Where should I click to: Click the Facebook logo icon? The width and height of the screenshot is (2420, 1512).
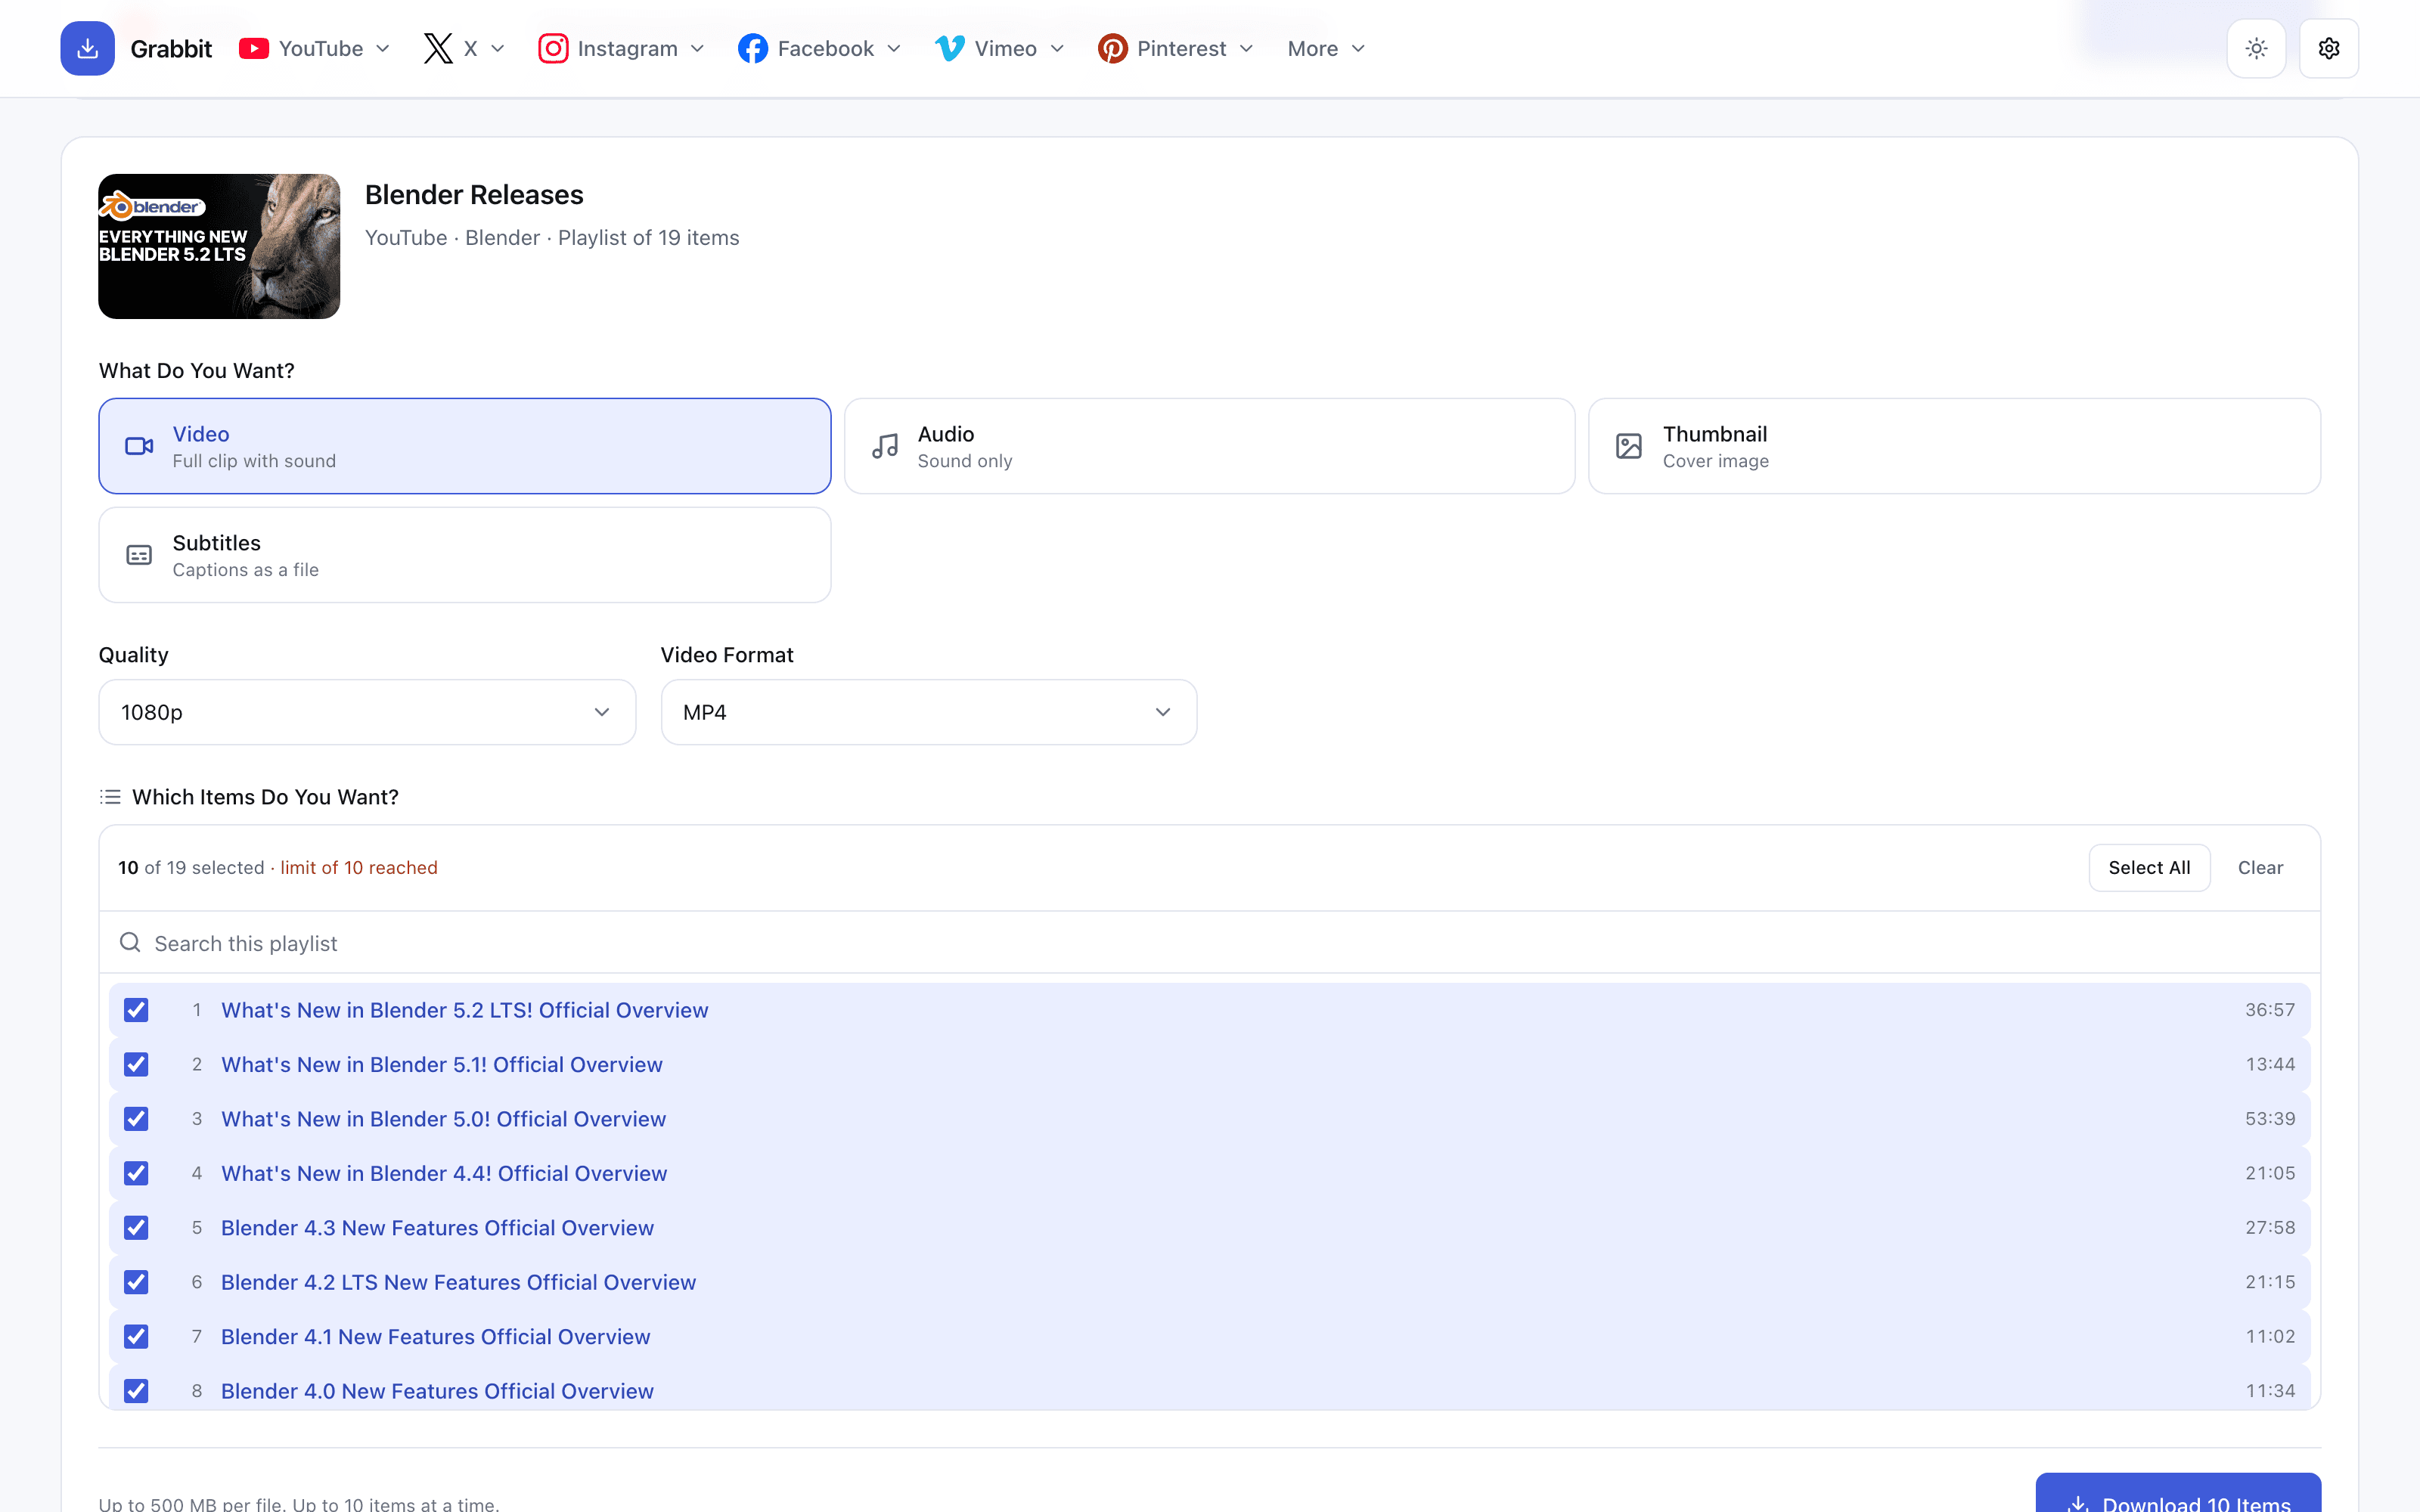point(753,48)
